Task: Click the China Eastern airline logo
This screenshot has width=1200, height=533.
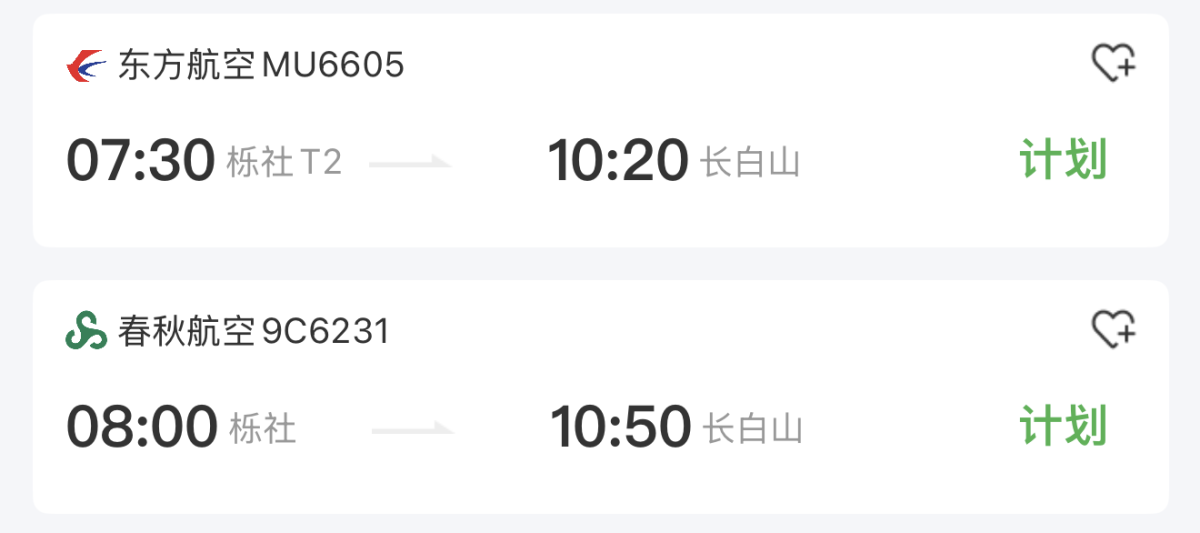Action: click(86, 66)
